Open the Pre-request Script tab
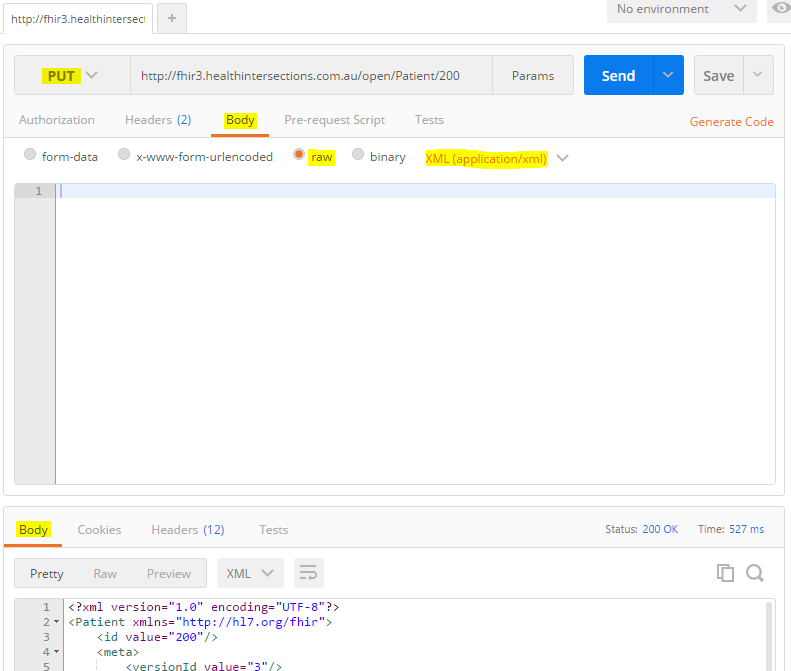 pyautogui.click(x=334, y=120)
